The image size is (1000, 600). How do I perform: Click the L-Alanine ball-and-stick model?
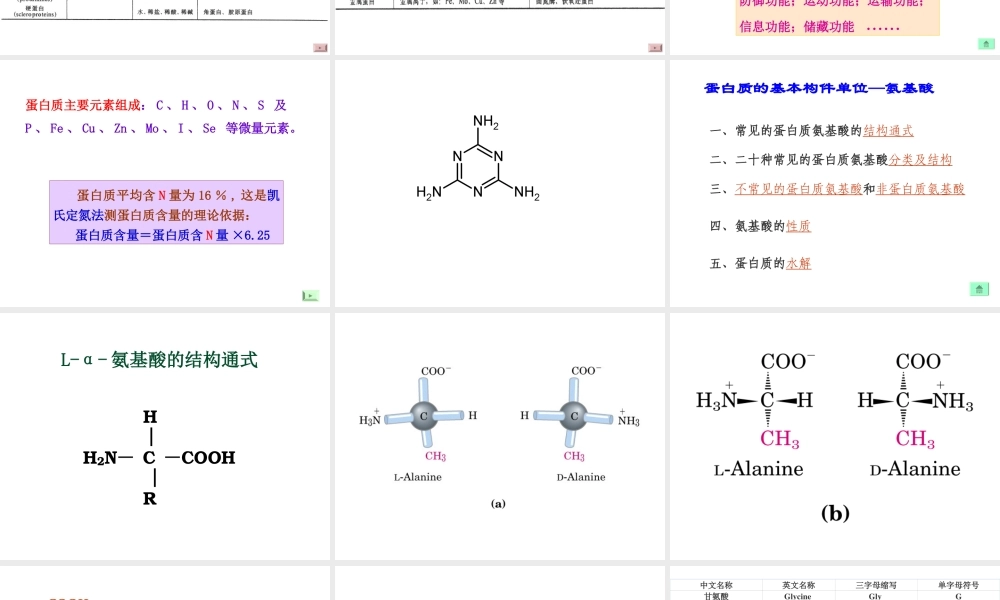pos(424,415)
